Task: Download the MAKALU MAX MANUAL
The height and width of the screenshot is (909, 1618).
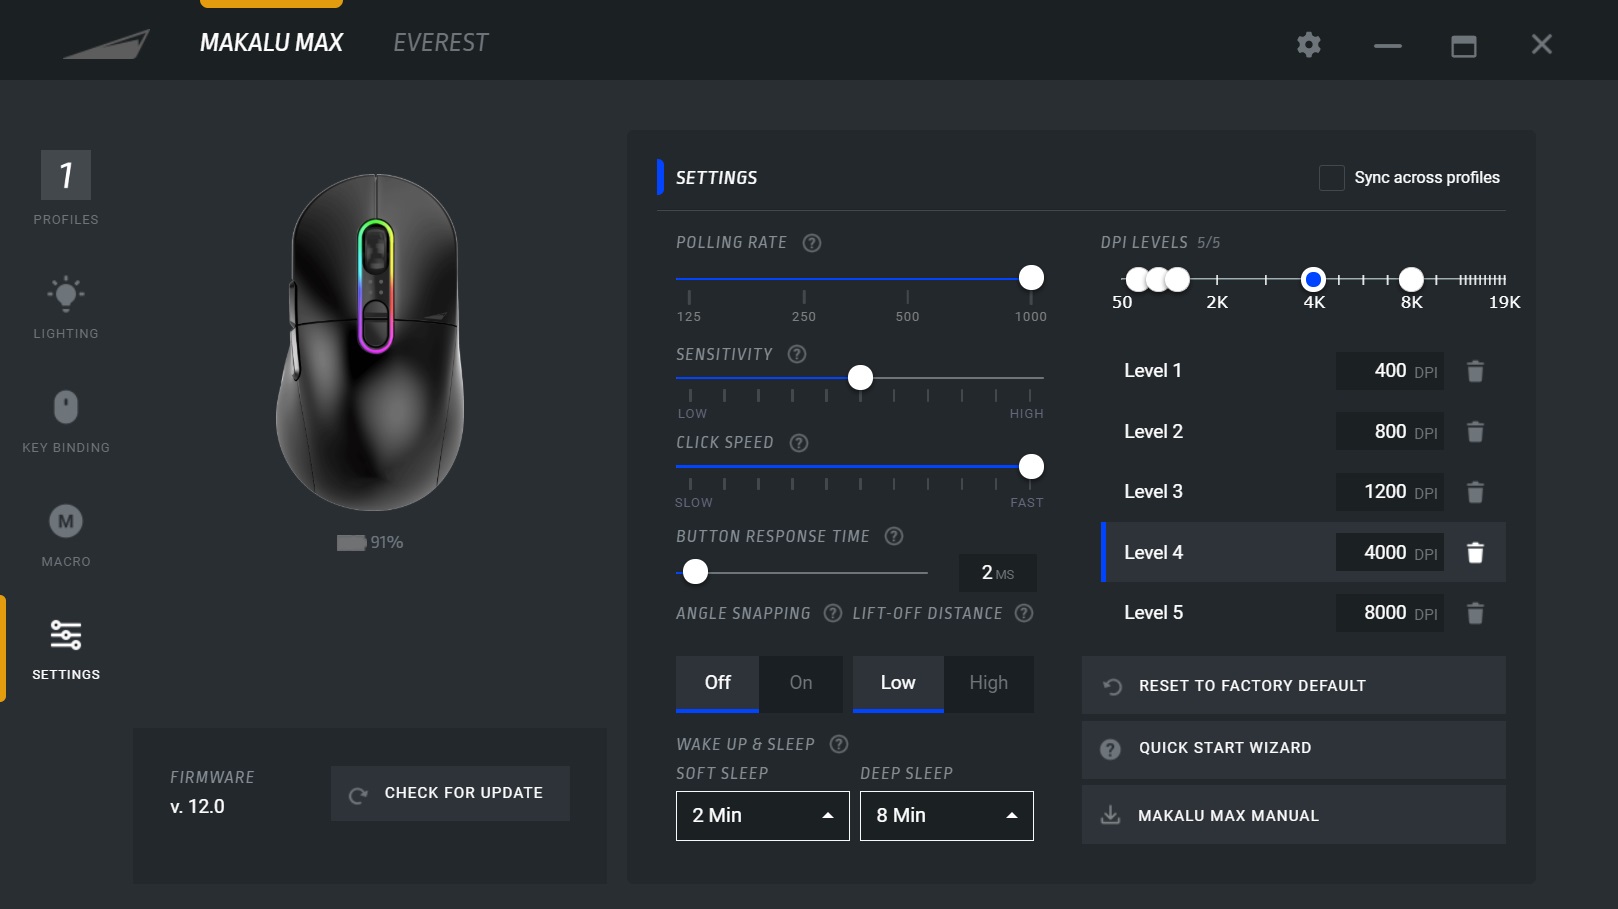Action: click(1294, 815)
